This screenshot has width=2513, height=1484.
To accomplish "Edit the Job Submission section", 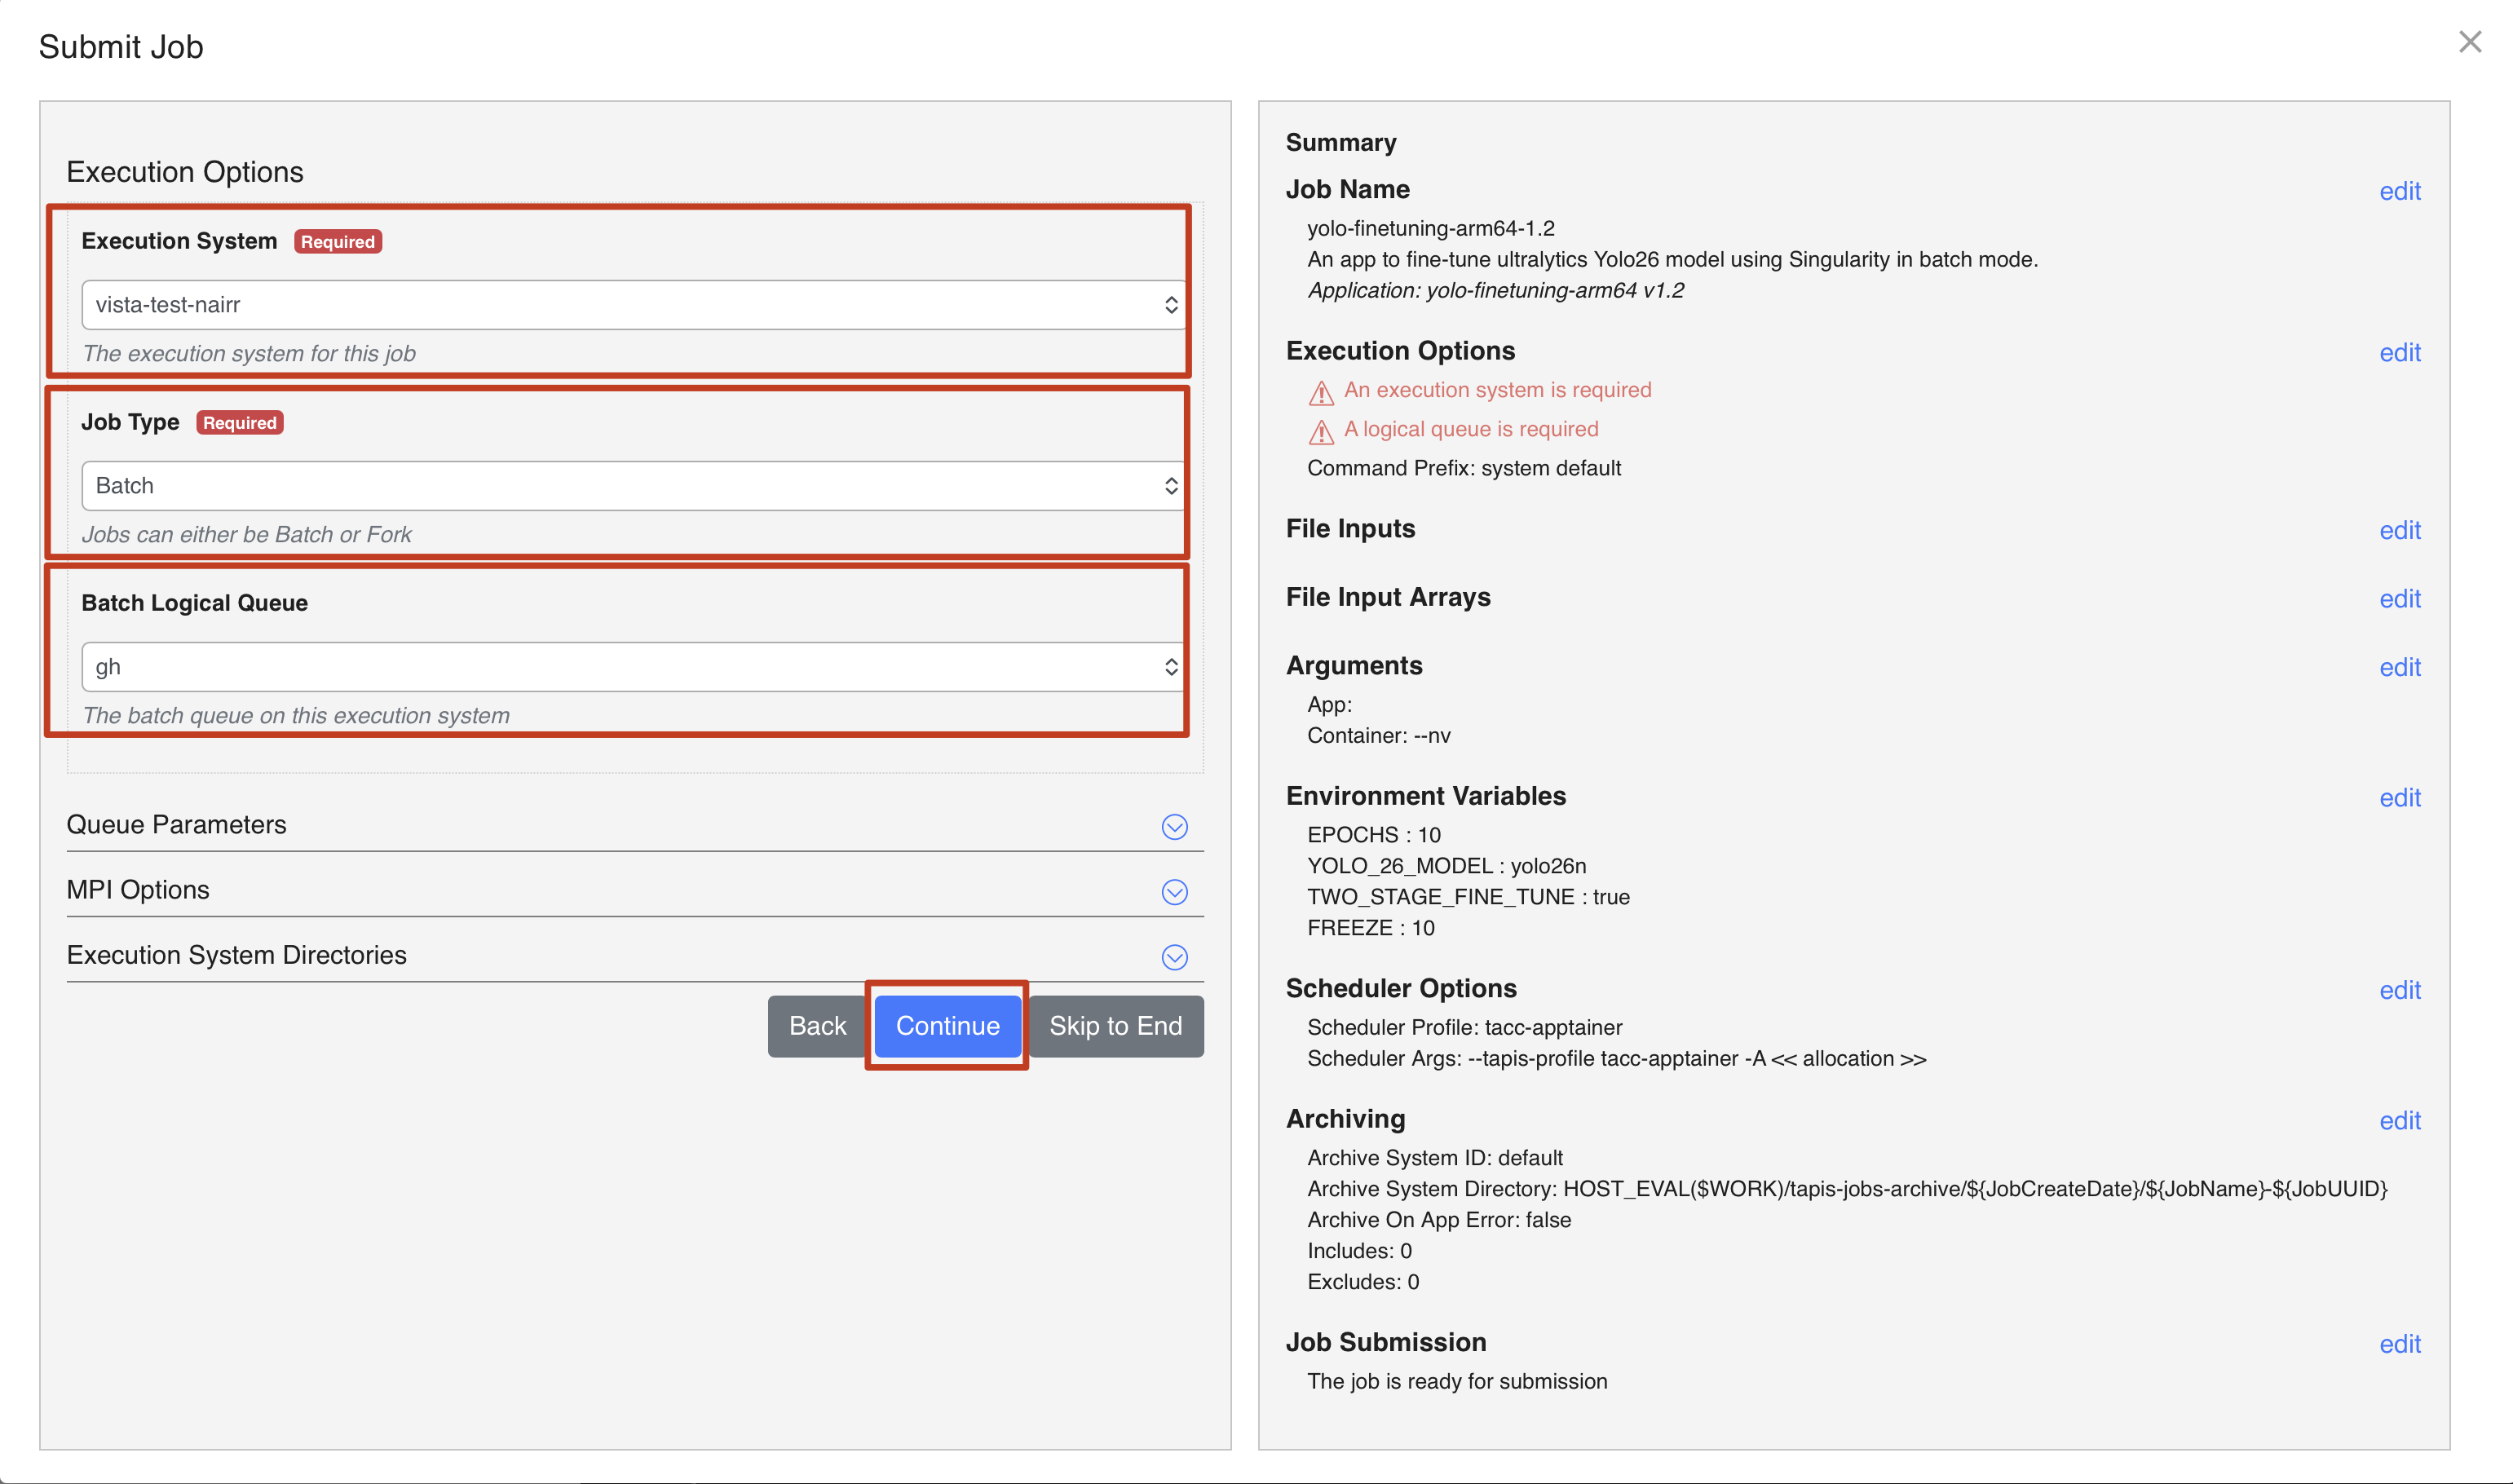I will 2399,1345.
